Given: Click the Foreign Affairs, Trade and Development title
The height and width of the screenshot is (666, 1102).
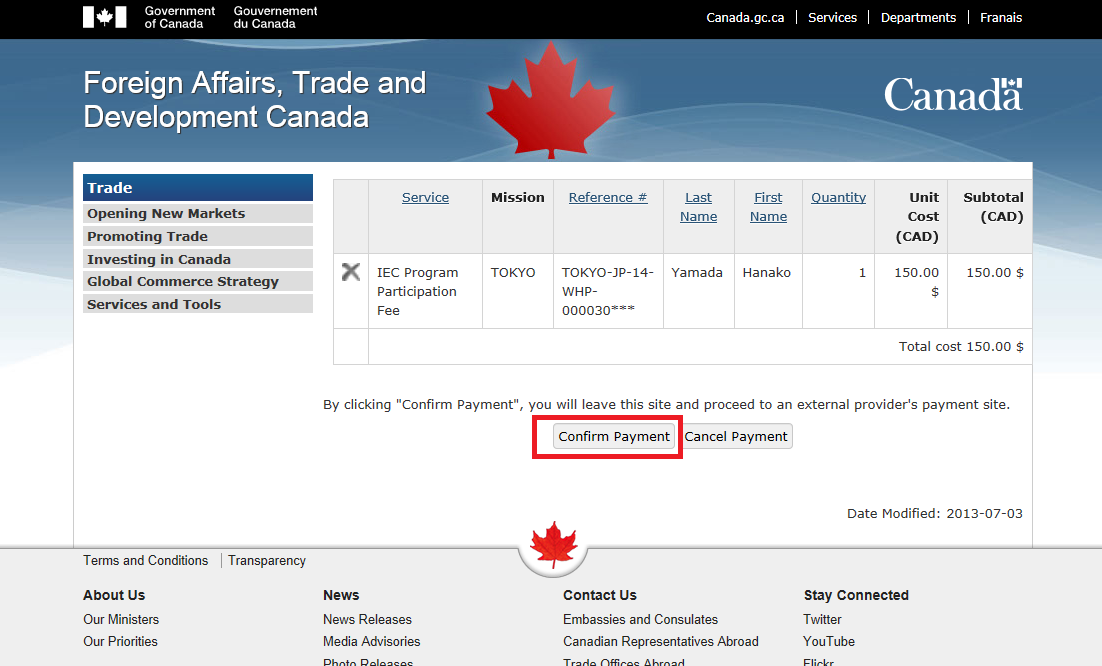Looking at the screenshot, I should [x=254, y=100].
